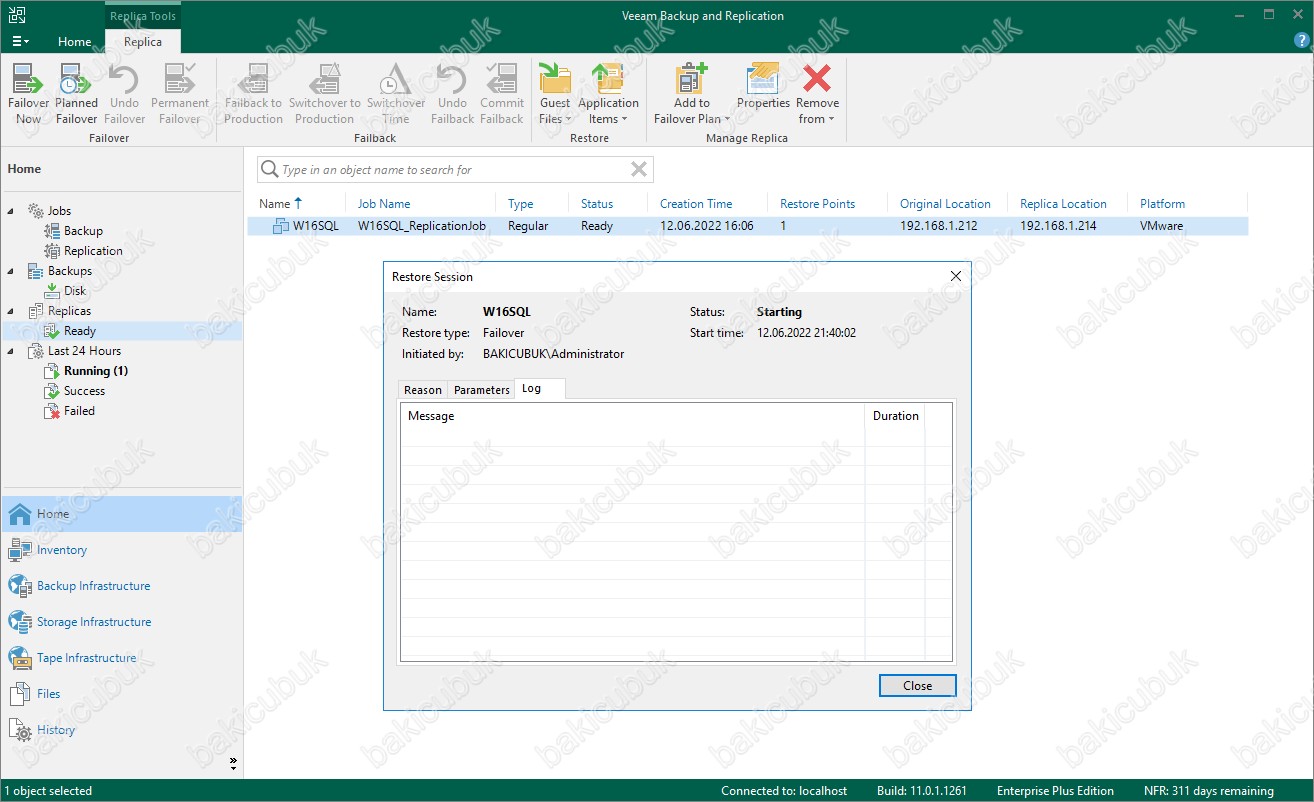Sort by Original Location column header
1314x802 pixels.
[945, 204]
